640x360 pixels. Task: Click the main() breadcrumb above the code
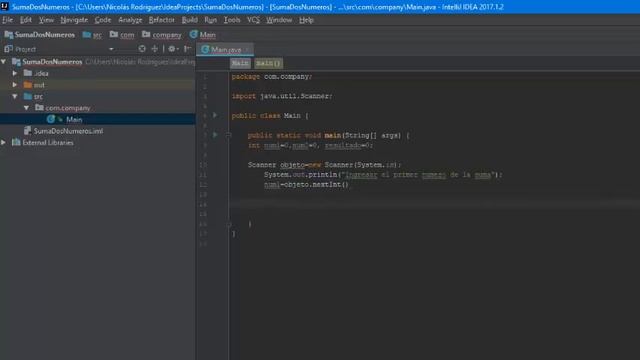pos(269,63)
